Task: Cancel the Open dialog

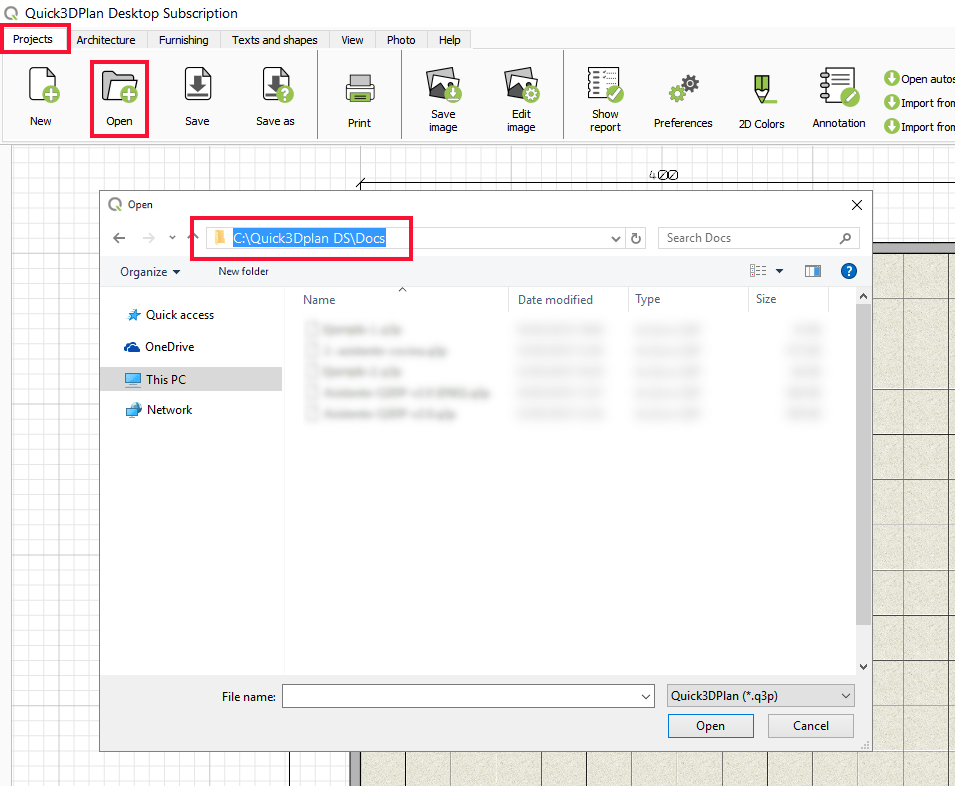Action: point(811,726)
